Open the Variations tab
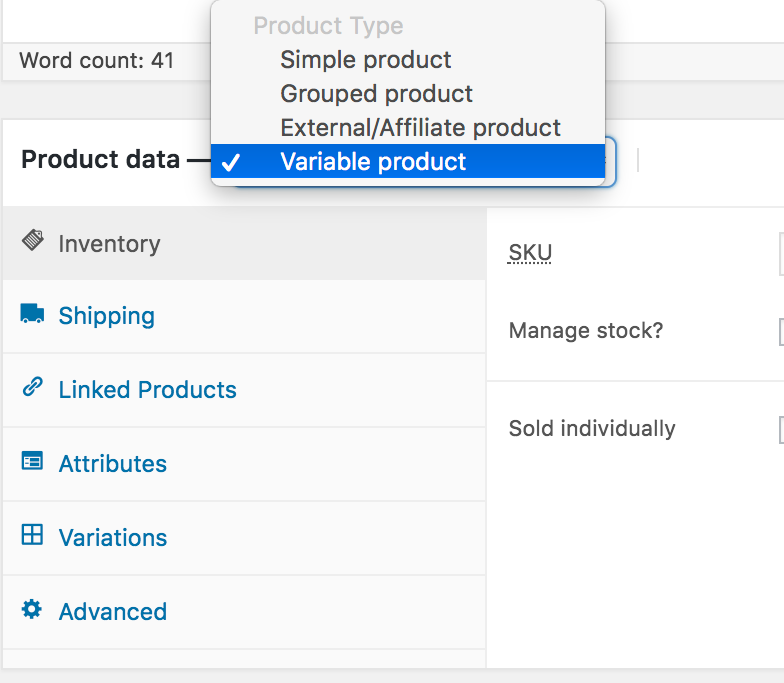Screen dimensions: 784x683 (244, 538)
